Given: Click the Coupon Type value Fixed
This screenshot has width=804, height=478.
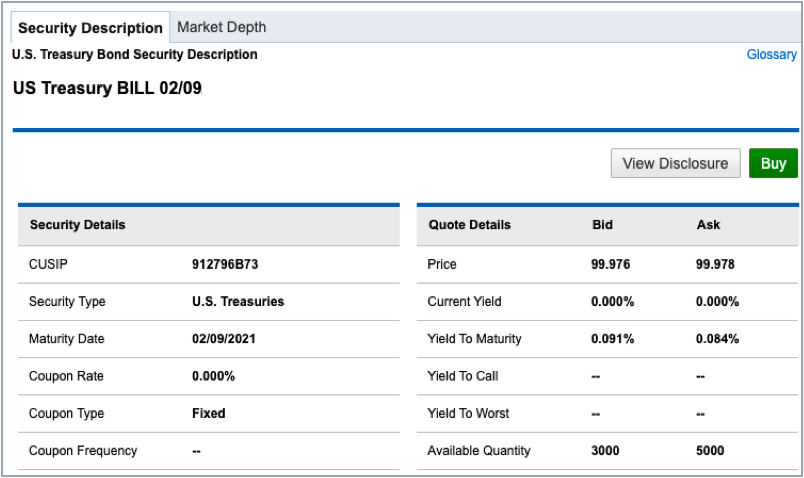Looking at the screenshot, I should pyautogui.click(x=208, y=413).
